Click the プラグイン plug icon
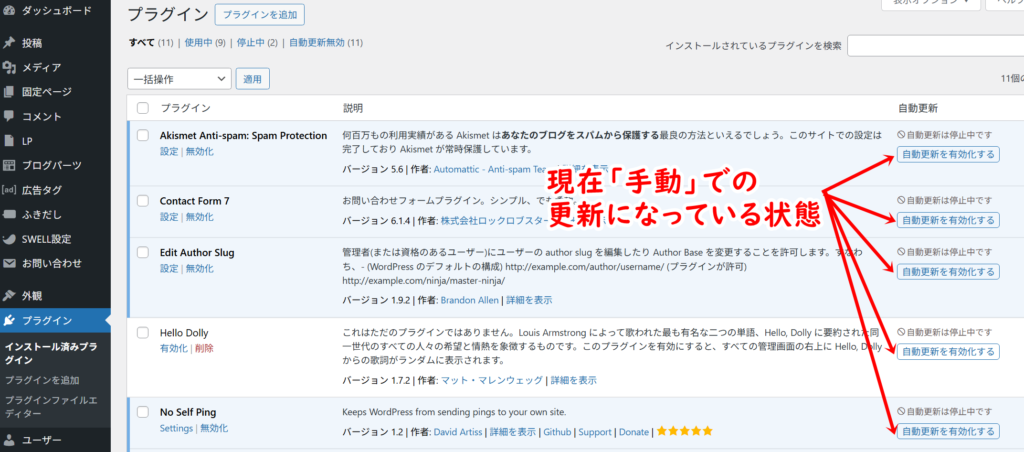The width and height of the screenshot is (1024, 452). click(x=9, y=320)
